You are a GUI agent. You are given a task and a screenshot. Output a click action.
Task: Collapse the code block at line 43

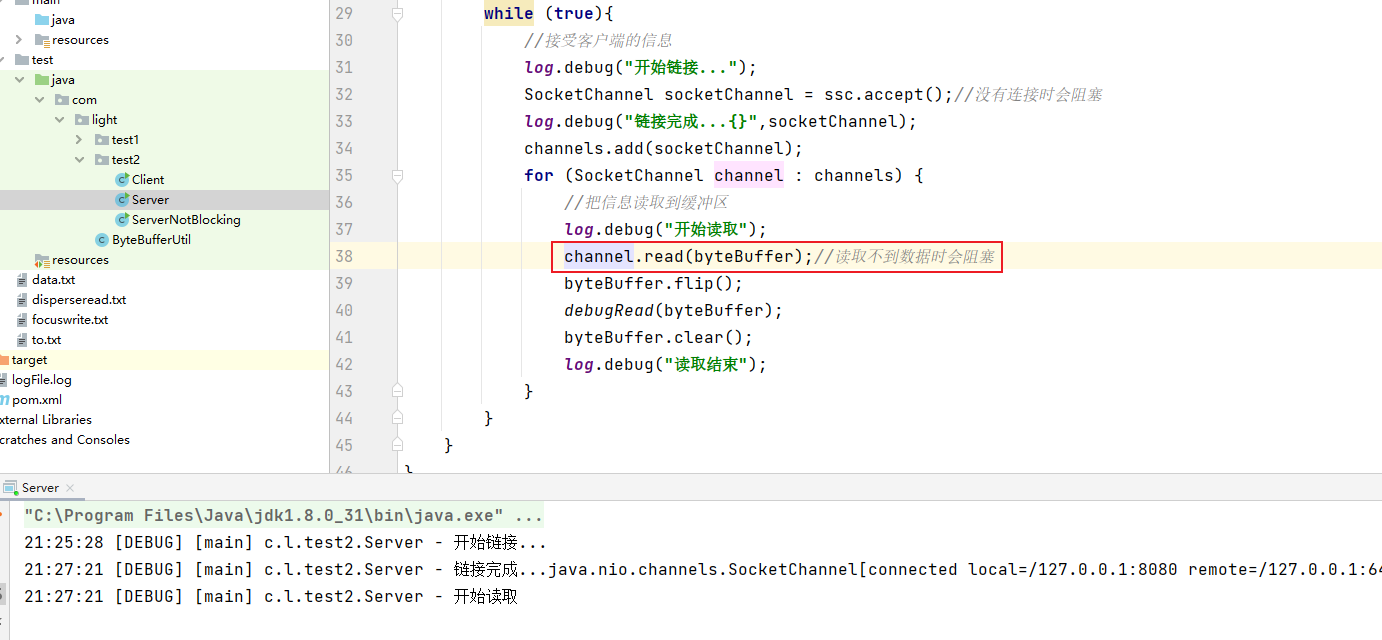[398, 392]
